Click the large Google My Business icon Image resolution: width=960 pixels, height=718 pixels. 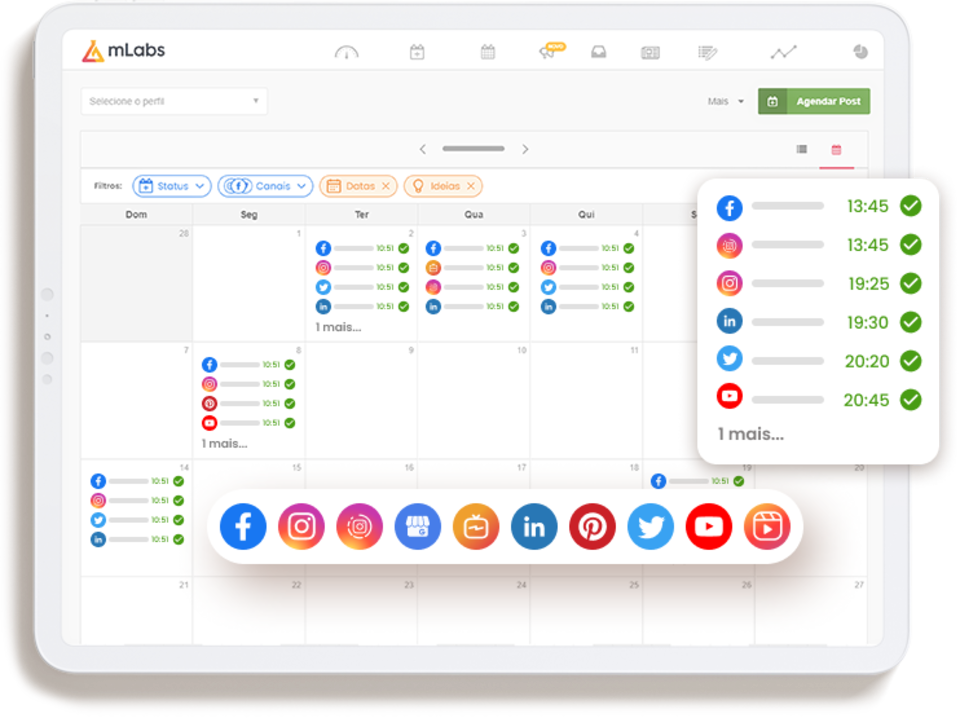(x=418, y=526)
